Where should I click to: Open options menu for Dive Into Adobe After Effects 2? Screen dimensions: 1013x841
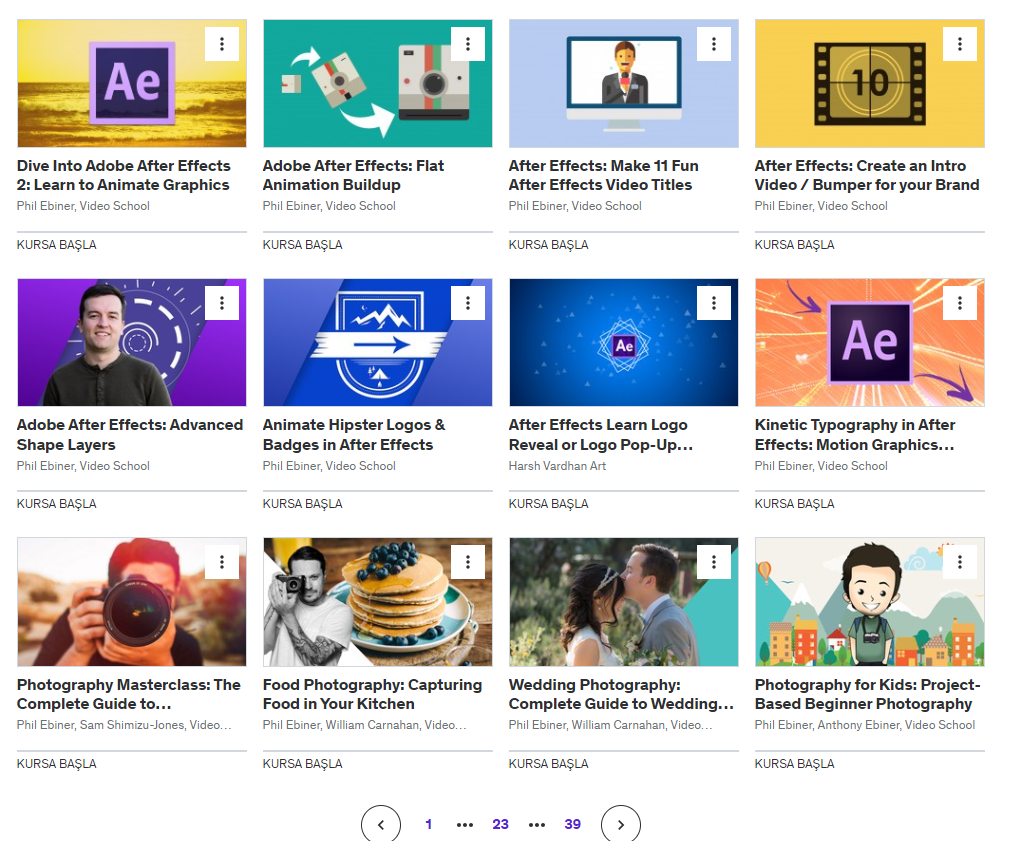pos(222,44)
